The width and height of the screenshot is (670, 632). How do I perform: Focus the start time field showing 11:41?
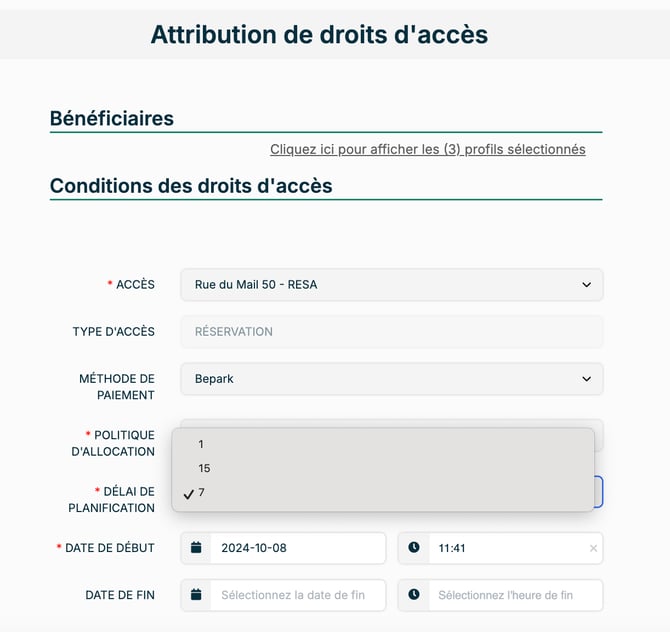pyautogui.click(x=505, y=548)
